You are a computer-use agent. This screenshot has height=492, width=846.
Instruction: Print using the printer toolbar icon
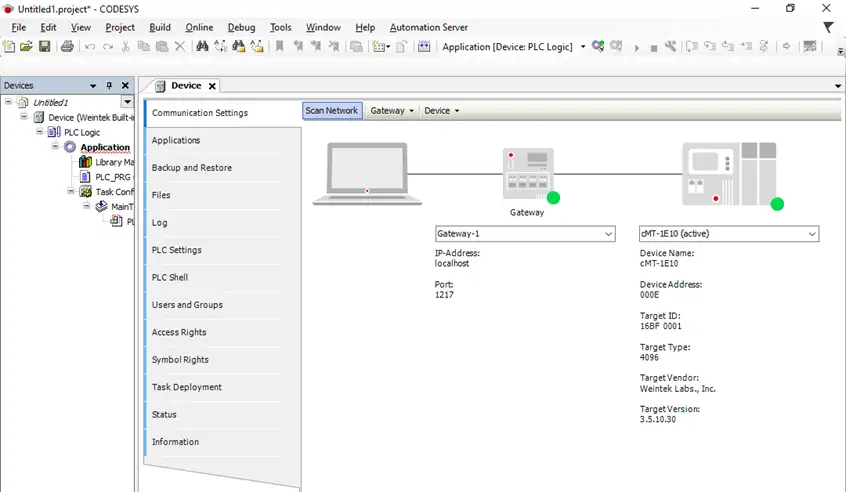click(67, 46)
